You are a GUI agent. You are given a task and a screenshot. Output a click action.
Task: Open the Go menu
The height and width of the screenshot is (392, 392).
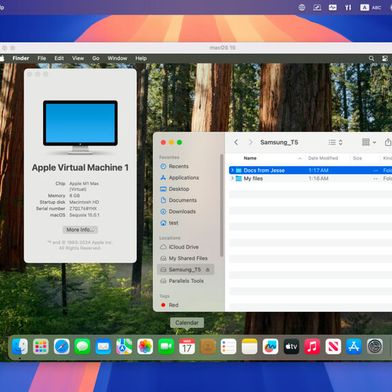(96, 58)
